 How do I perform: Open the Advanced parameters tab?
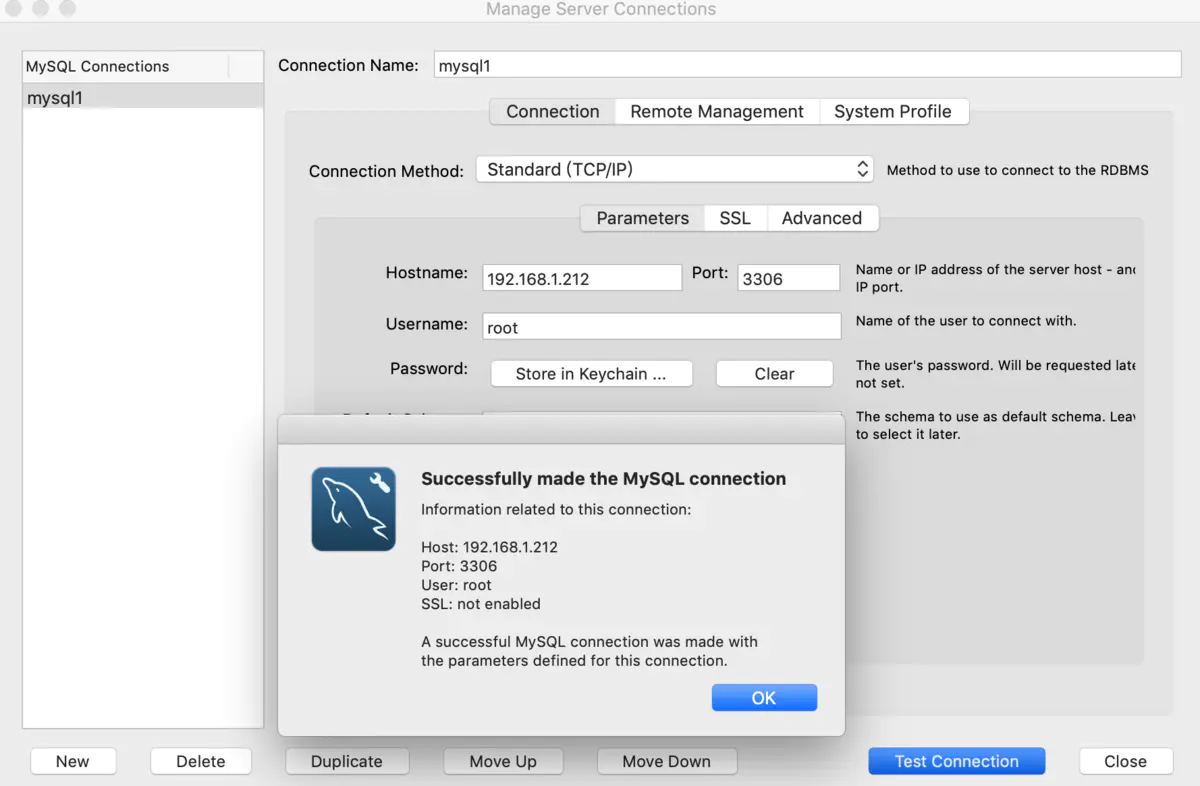point(822,218)
